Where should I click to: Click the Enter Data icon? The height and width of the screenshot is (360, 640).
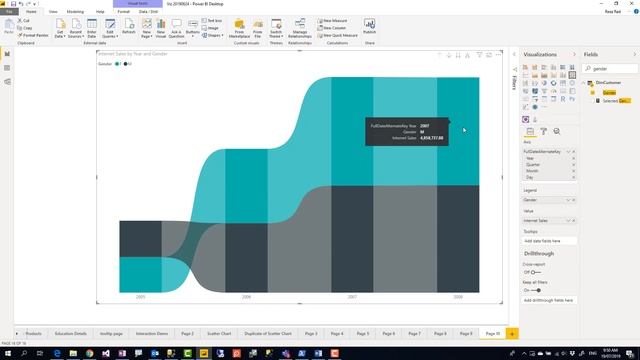point(92,28)
